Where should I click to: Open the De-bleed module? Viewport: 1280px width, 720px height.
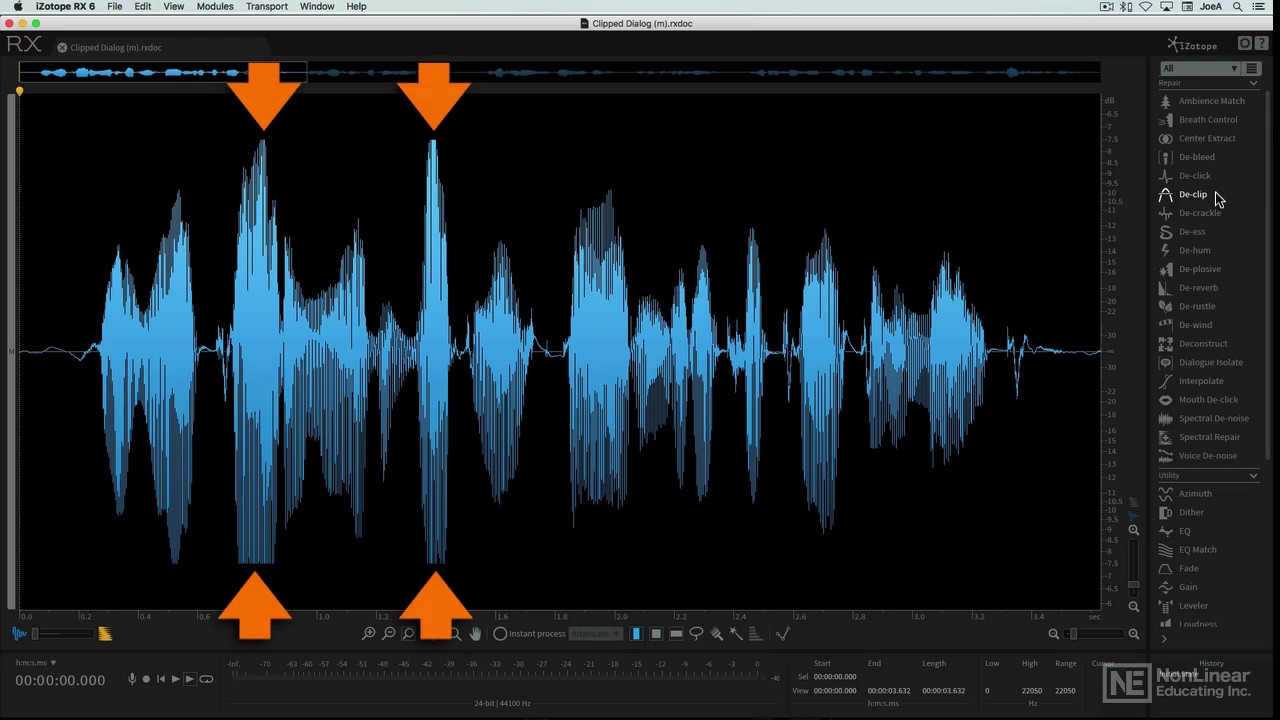(1187, 157)
